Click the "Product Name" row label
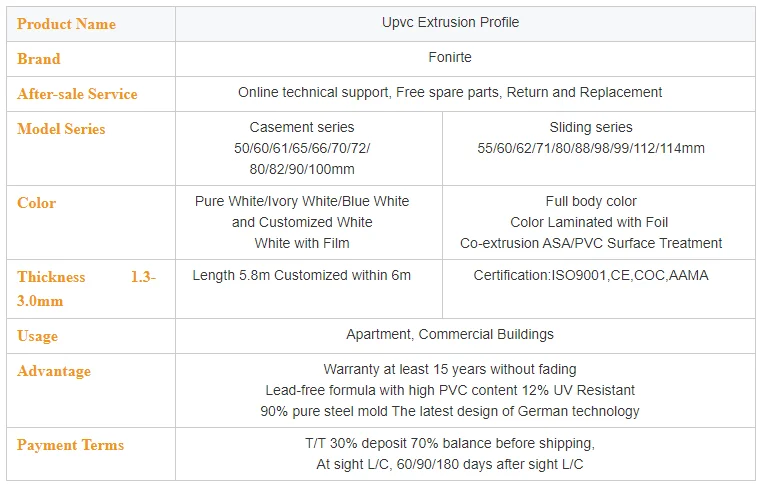This screenshot has height=490, width=760. click(66, 24)
